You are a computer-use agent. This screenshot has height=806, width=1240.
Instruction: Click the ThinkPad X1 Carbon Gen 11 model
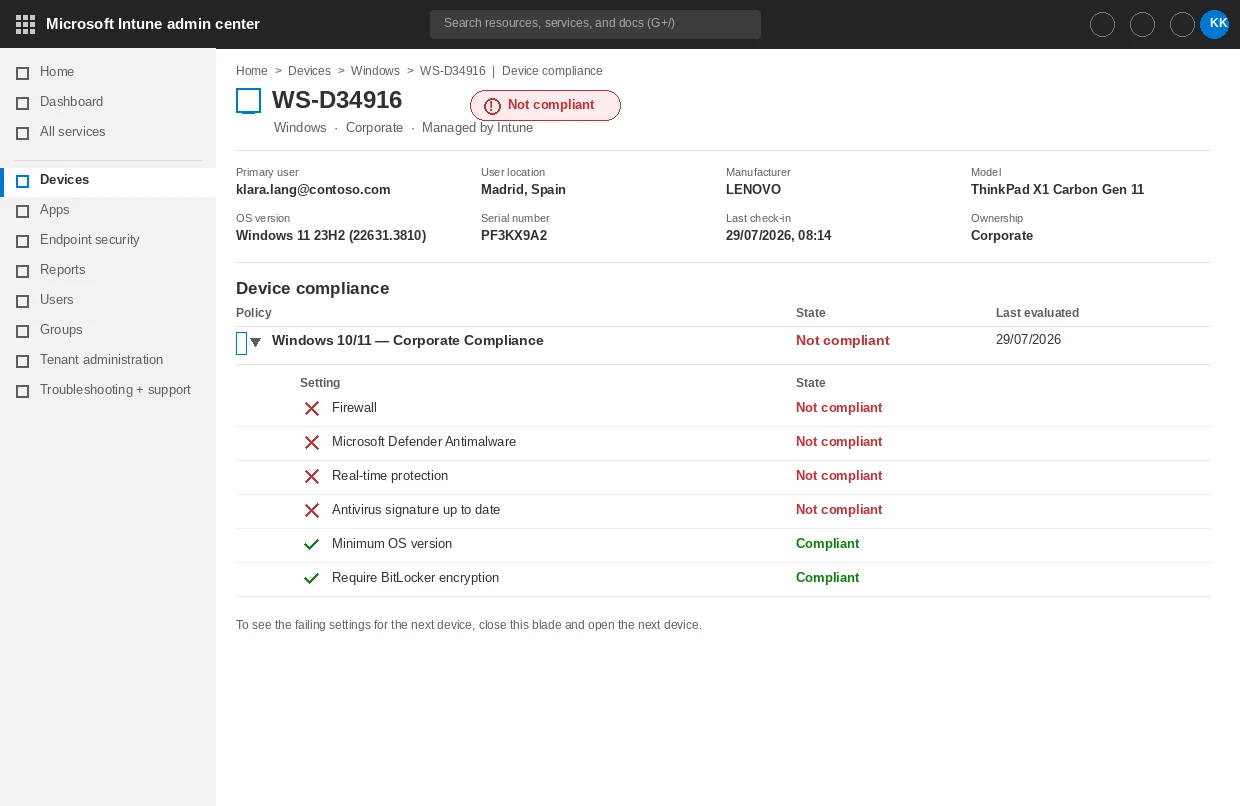click(x=1057, y=190)
